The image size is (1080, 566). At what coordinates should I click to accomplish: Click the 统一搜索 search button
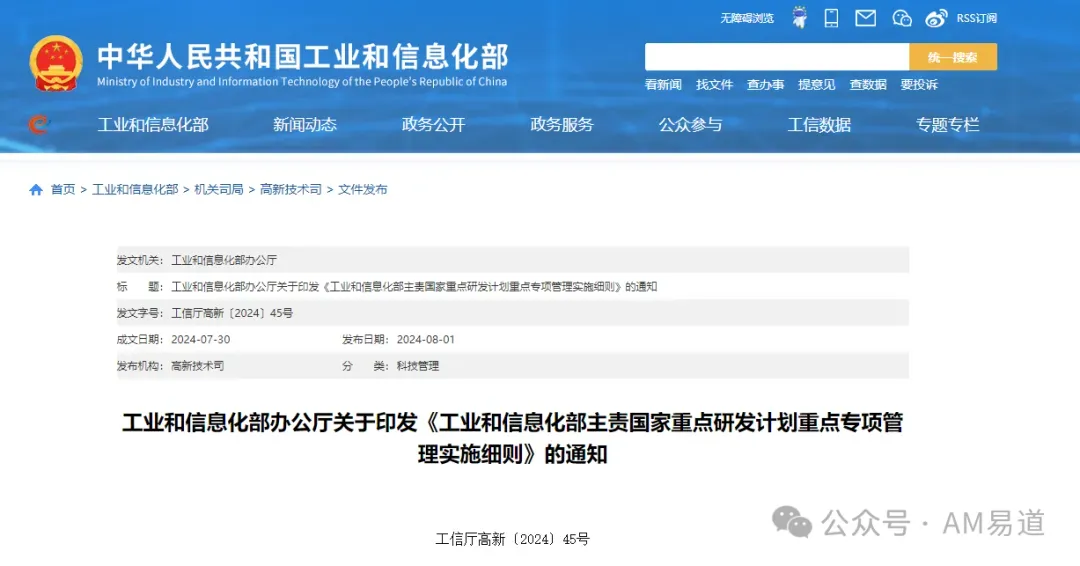tap(953, 57)
